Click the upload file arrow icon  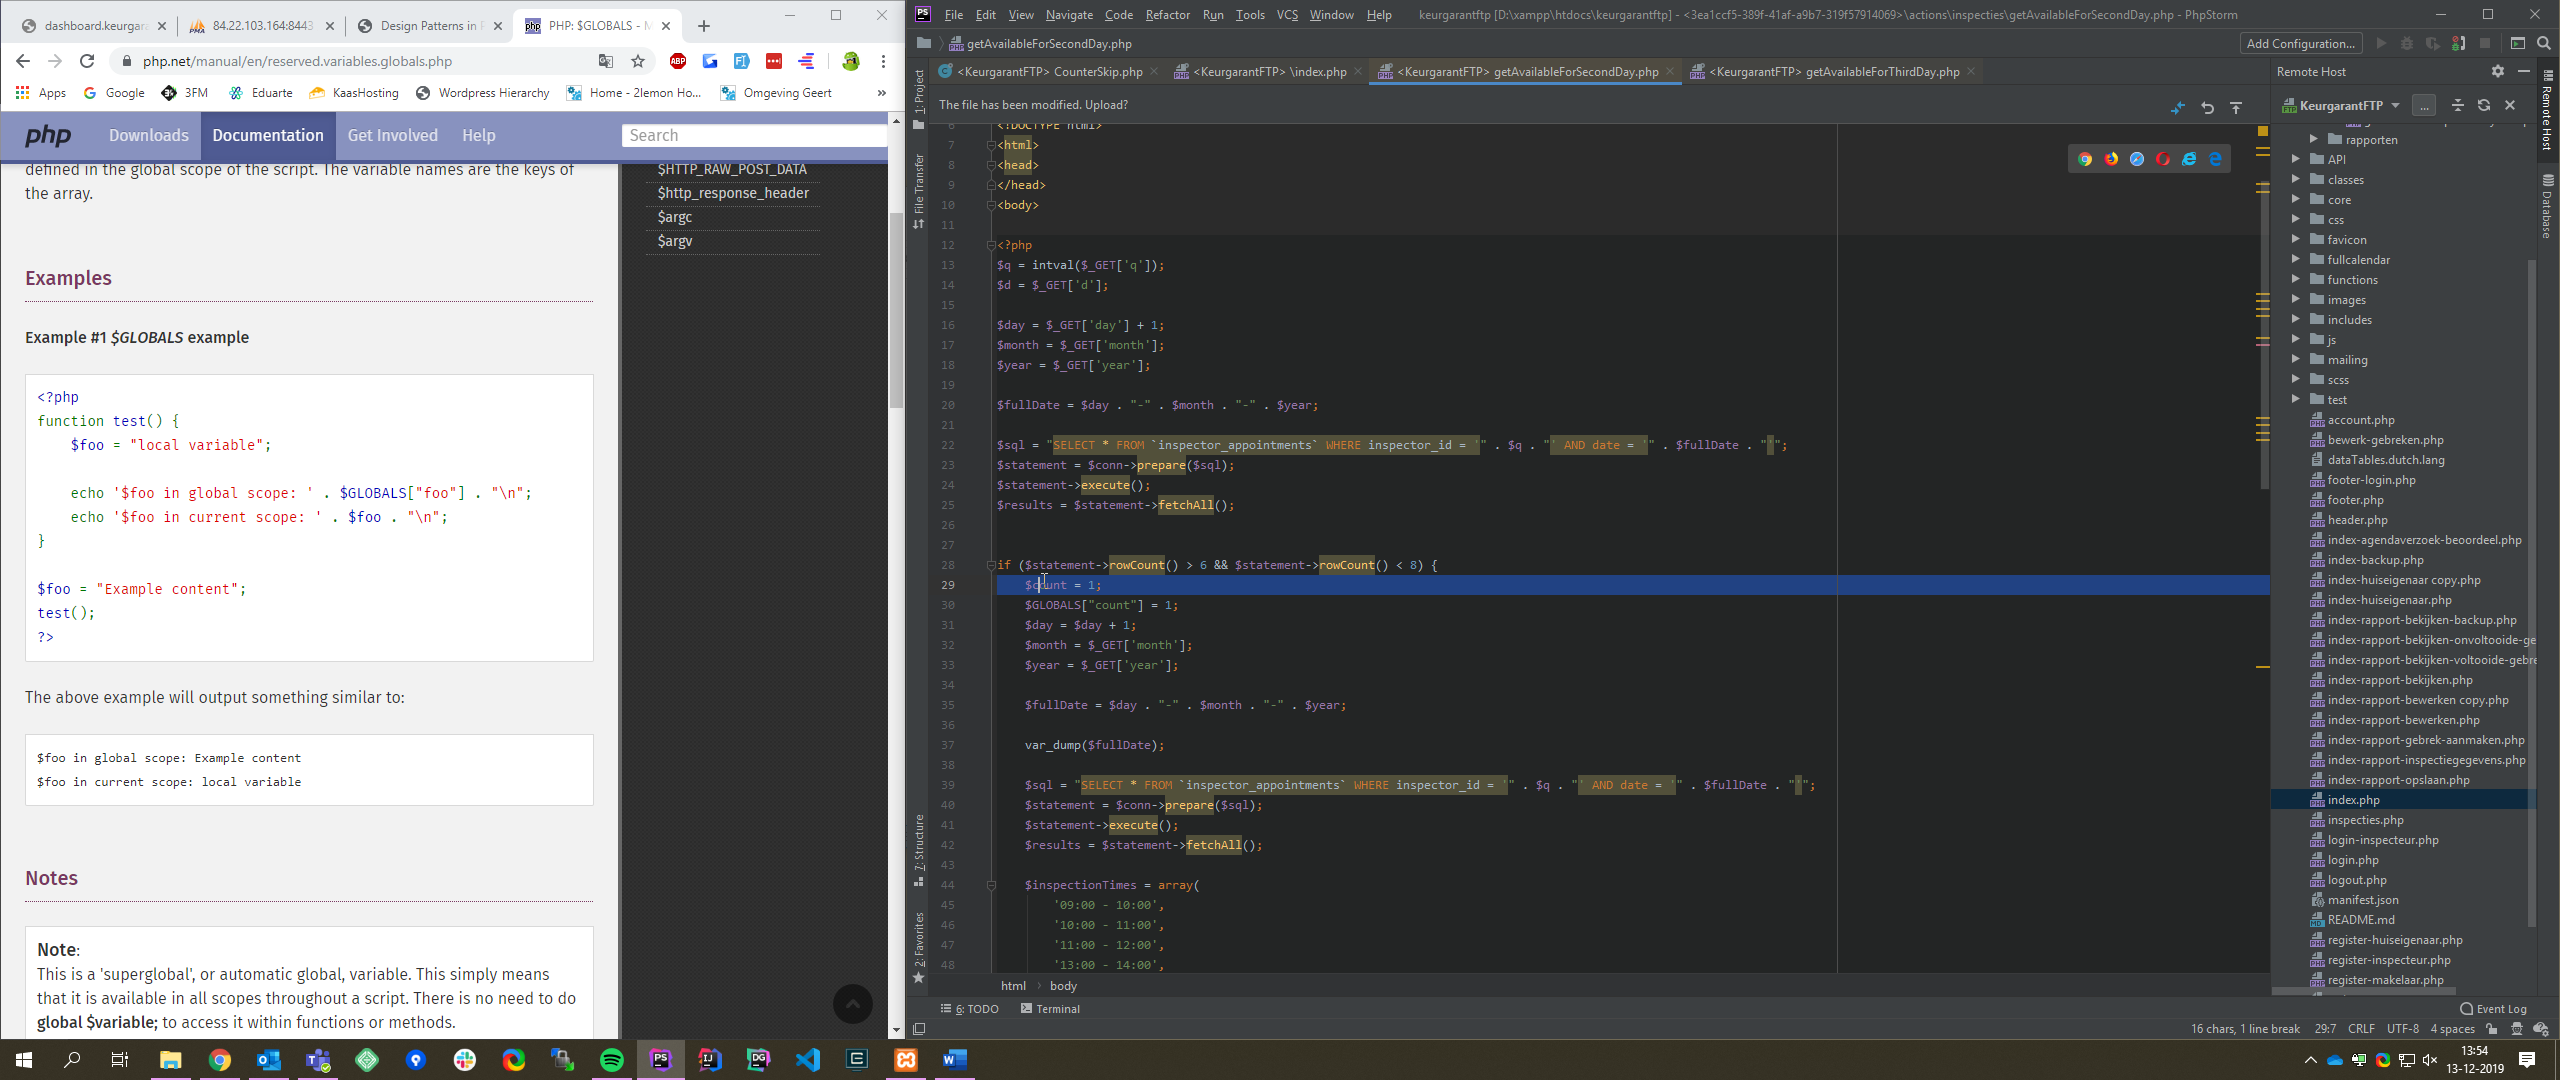click(x=2236, y=107)
